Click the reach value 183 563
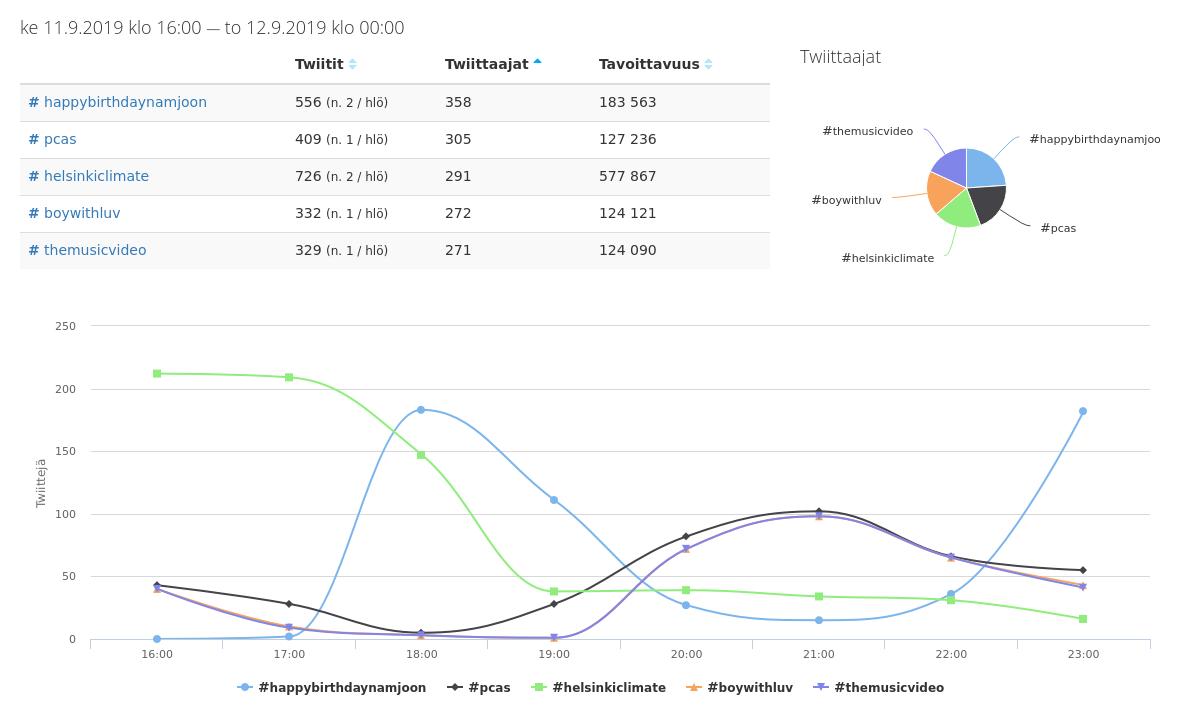This screenshot has width=1180, height=715. click(628, 102)
